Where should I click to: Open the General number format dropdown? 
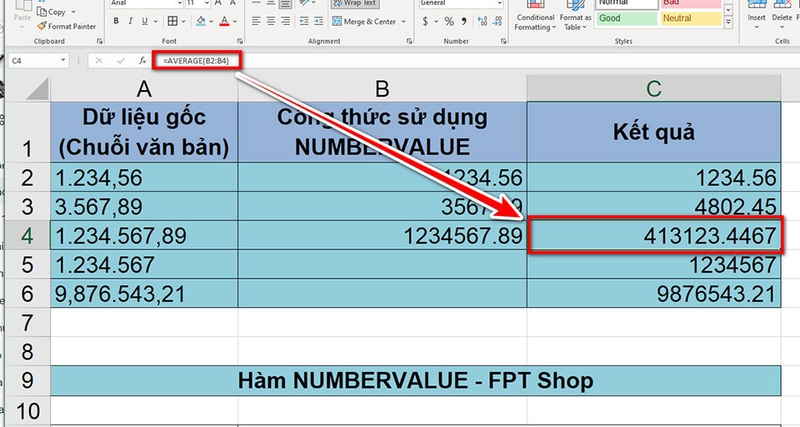click(498, 4)
